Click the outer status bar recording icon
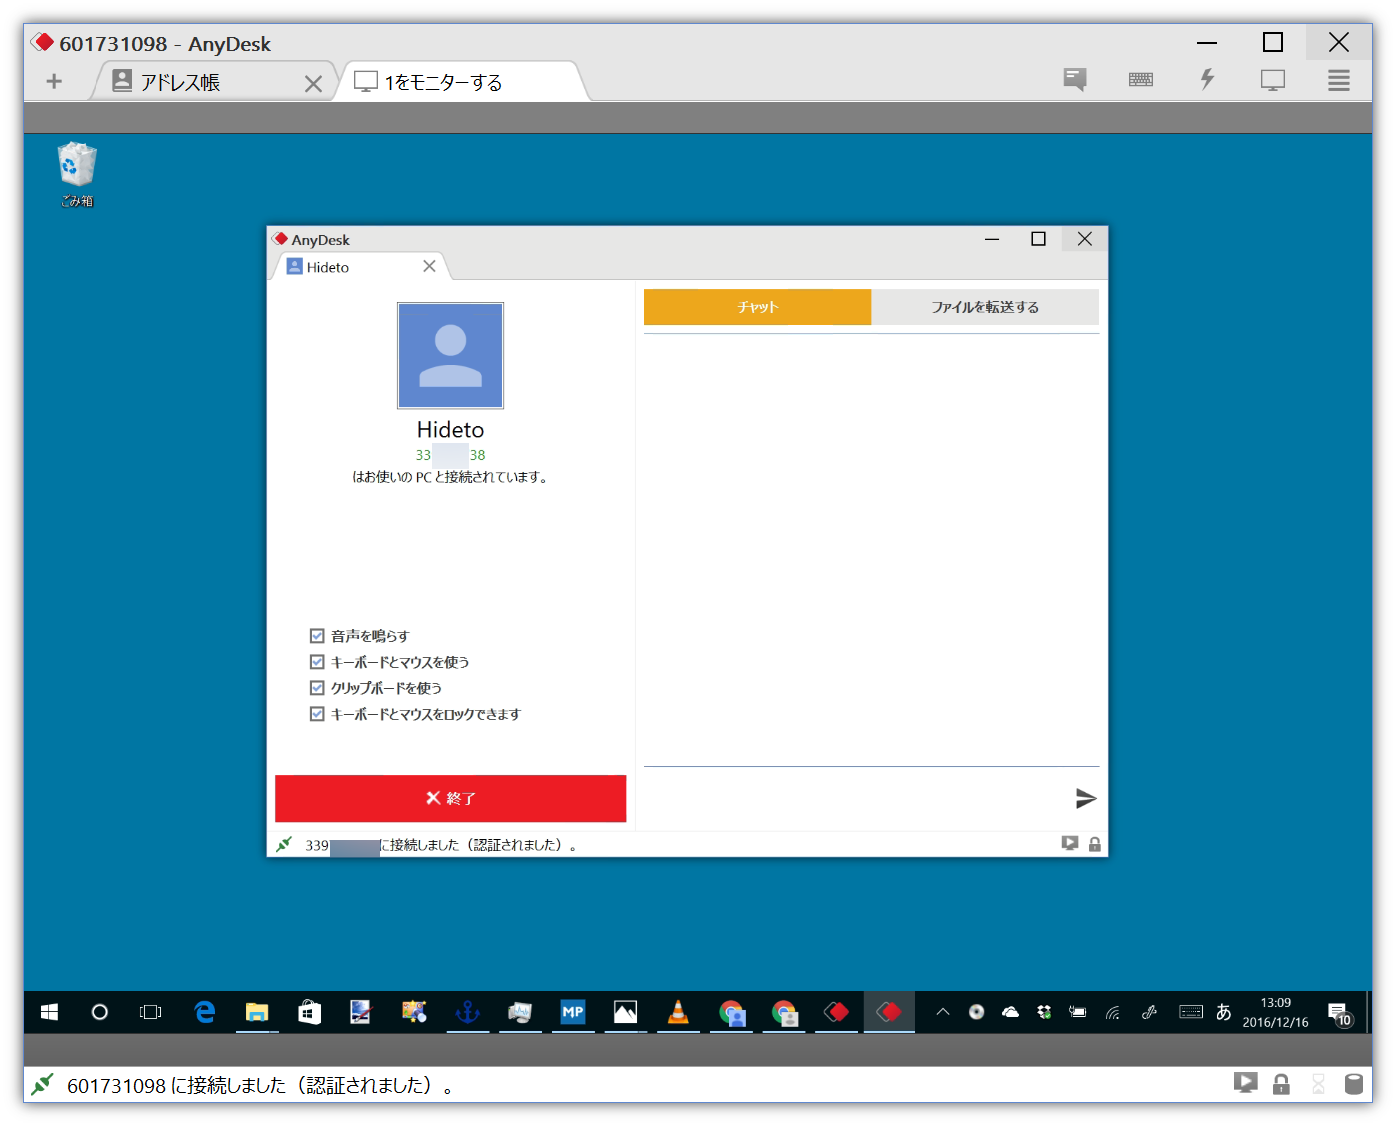This screenshot has width=1396, height=1126. click(1246, 1083)
